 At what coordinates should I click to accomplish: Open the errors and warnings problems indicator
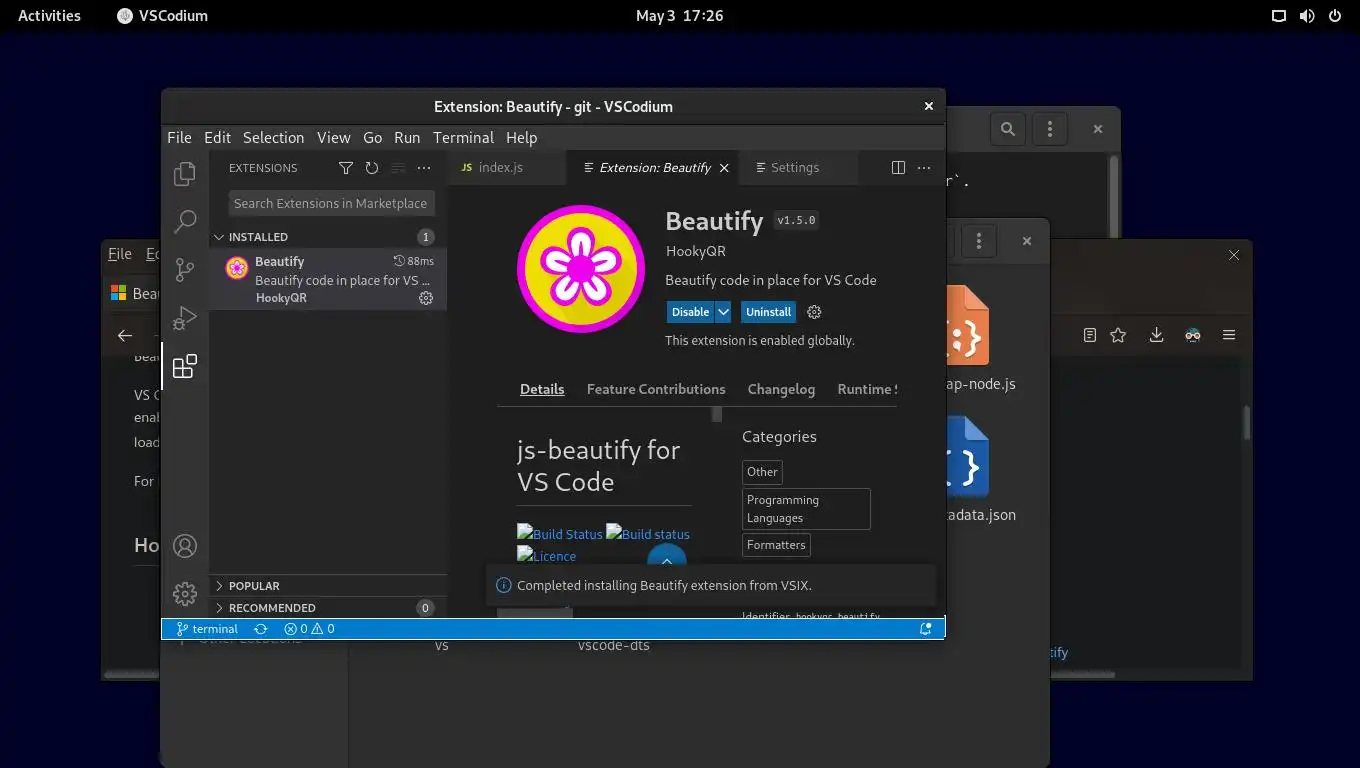tap(309, 629)
